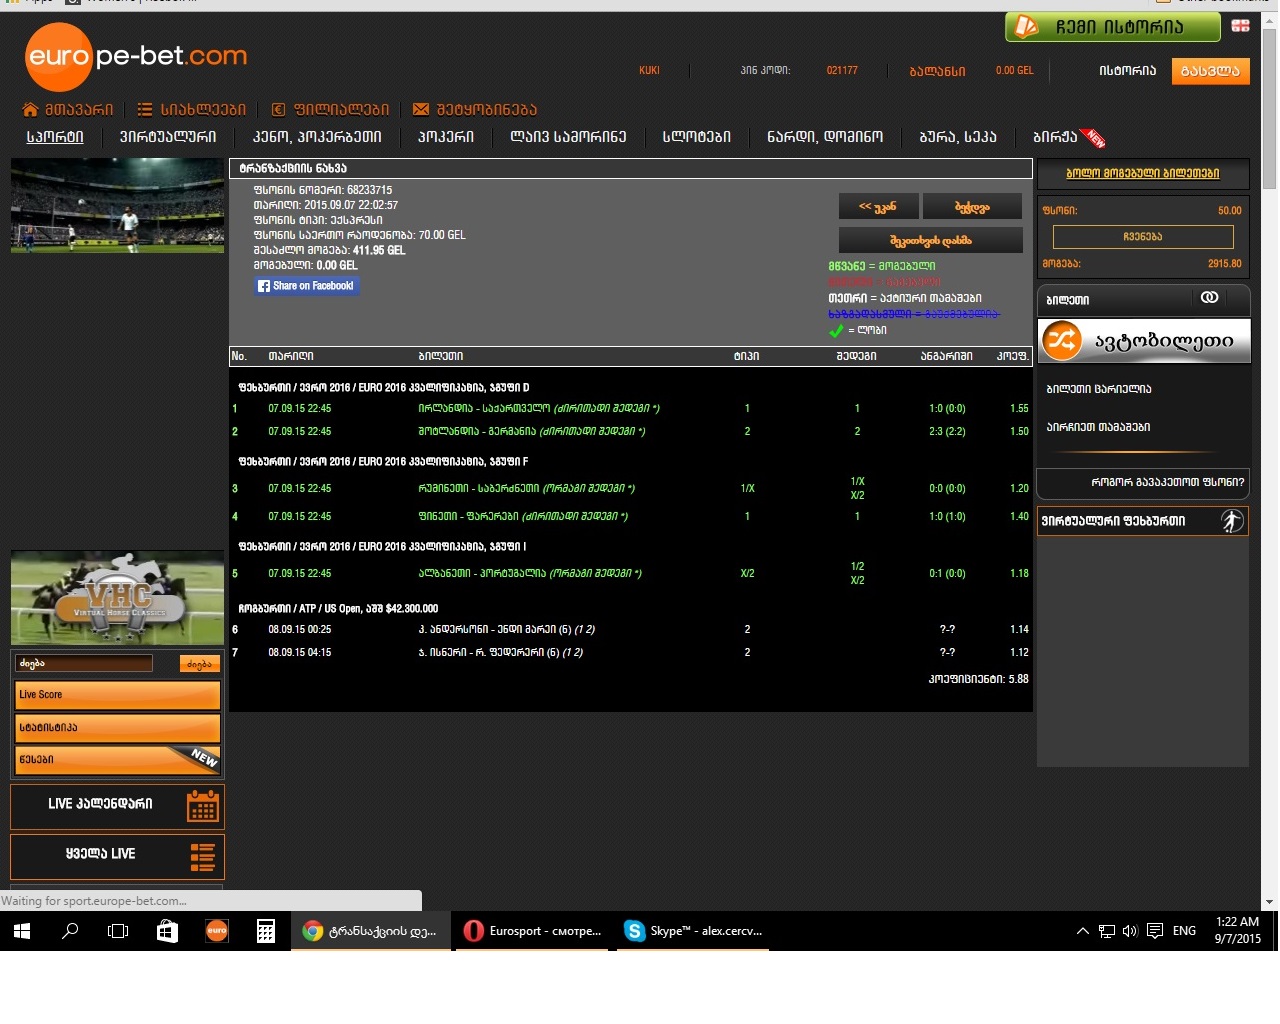Viewport: 1280px width, 1024px height.
Task: Click the orange გასვლა logout button
Action: coord(1210,71)
